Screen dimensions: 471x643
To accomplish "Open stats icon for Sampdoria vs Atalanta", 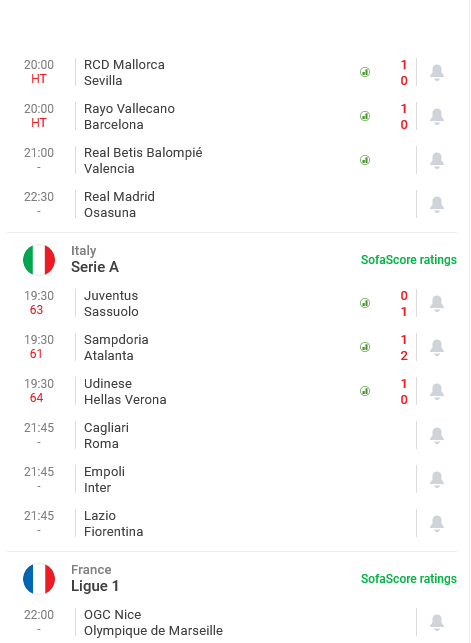I will tap(365, 347).
